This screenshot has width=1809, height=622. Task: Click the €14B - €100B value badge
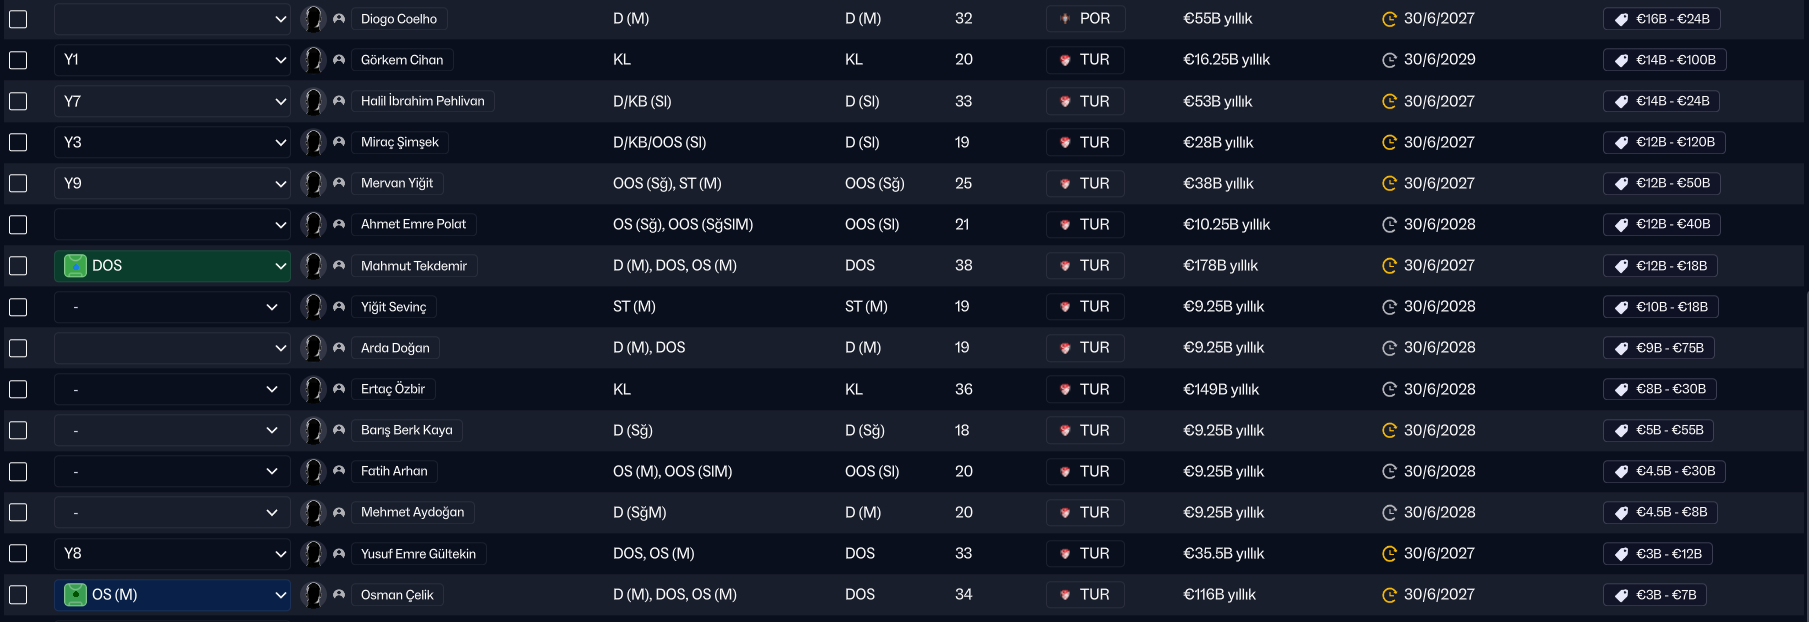click(1665, 60)
